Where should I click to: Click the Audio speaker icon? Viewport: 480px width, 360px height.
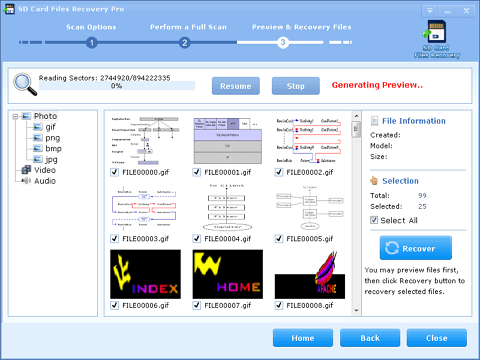26,181
